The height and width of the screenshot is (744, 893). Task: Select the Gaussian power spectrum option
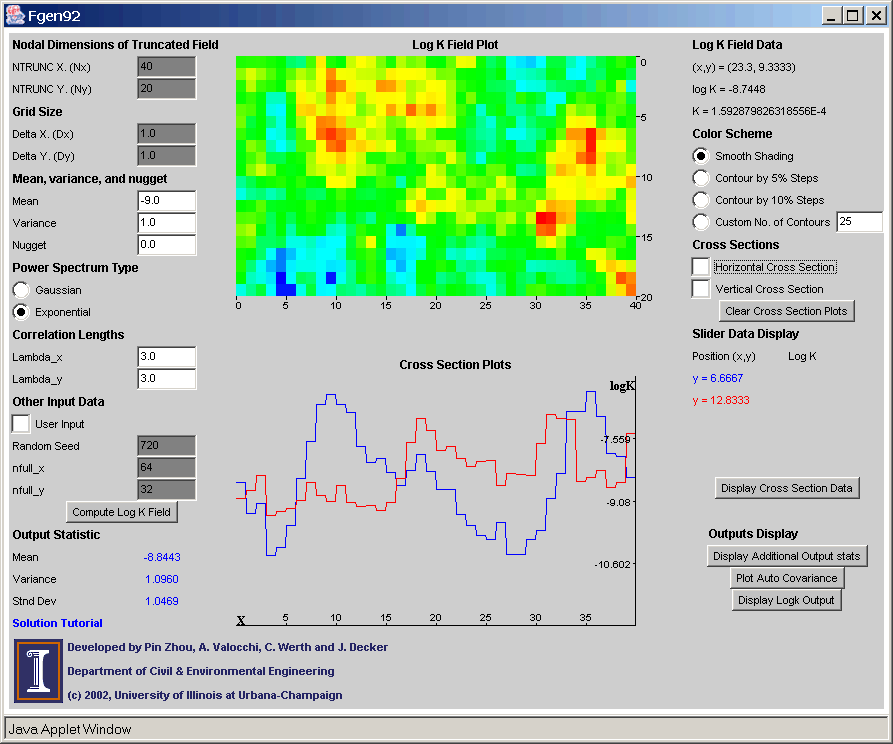(21, 289)
